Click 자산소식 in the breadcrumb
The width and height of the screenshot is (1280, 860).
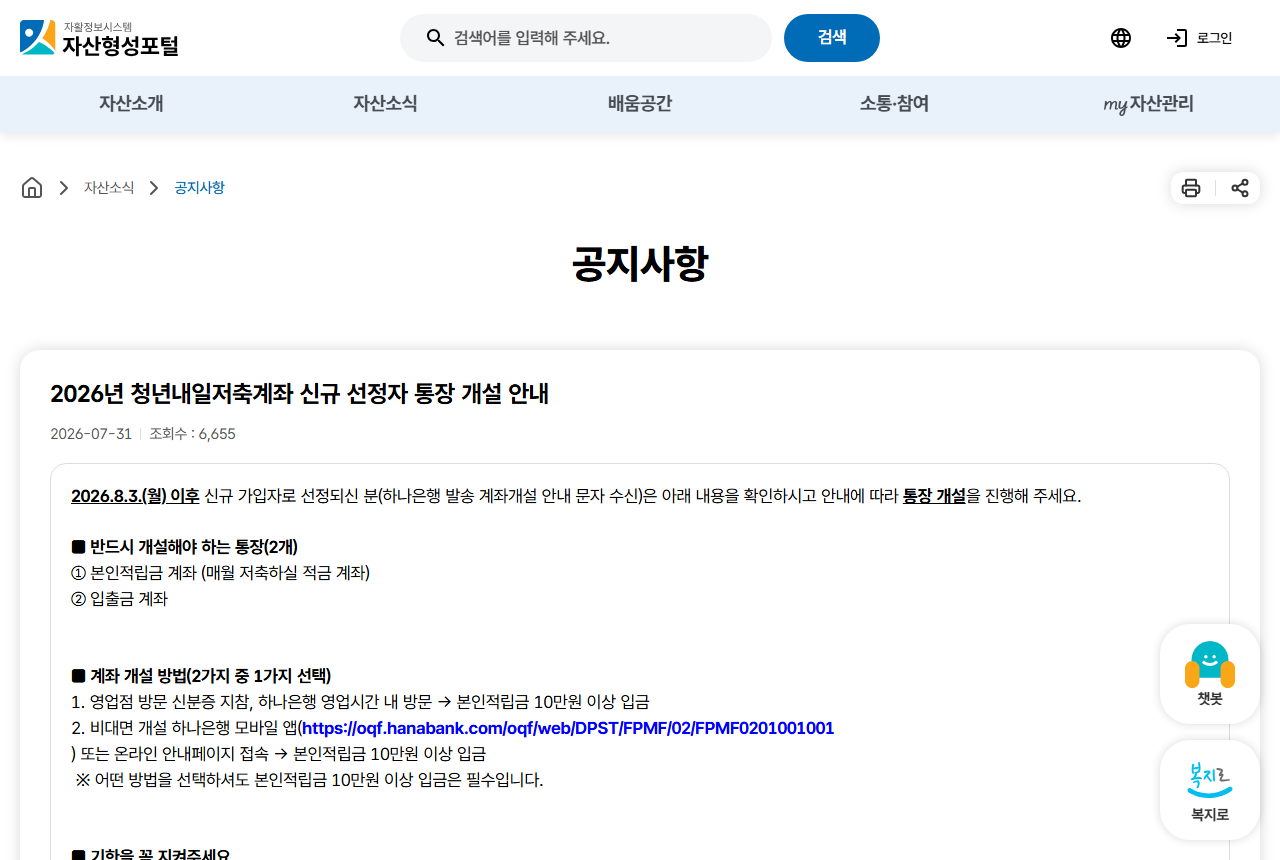109,188
